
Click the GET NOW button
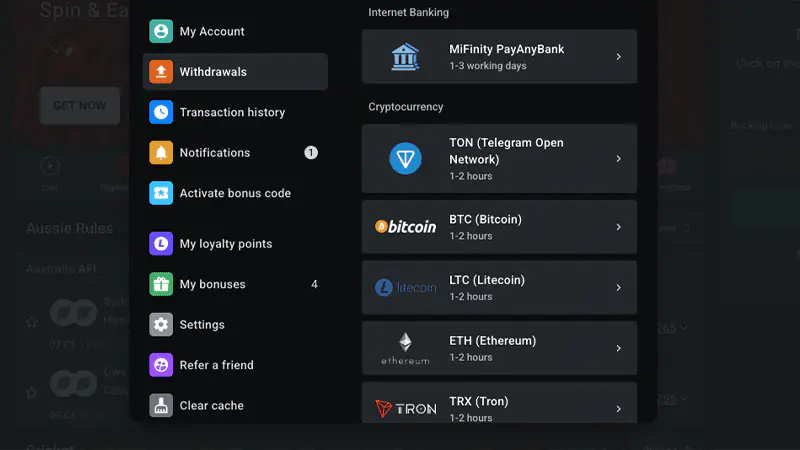coord(80,106)
